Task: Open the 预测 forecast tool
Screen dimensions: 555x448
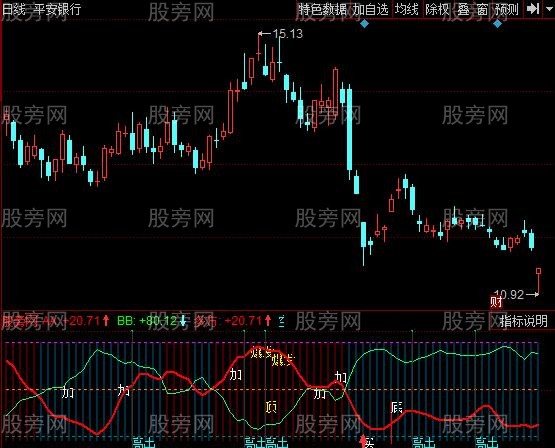Action: pos(507,9)
